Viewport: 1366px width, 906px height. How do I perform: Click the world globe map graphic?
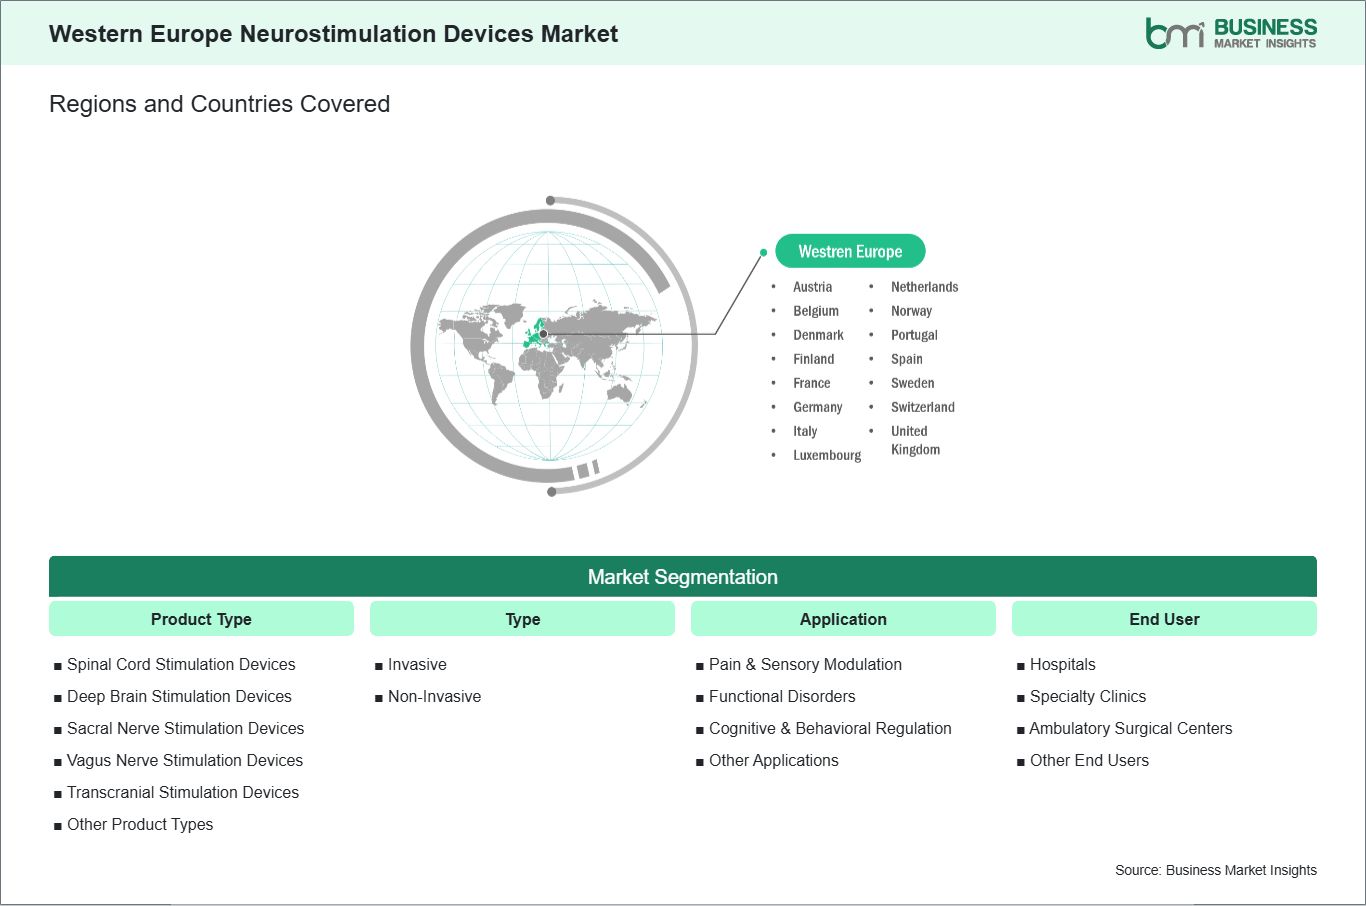click(554, 346)
